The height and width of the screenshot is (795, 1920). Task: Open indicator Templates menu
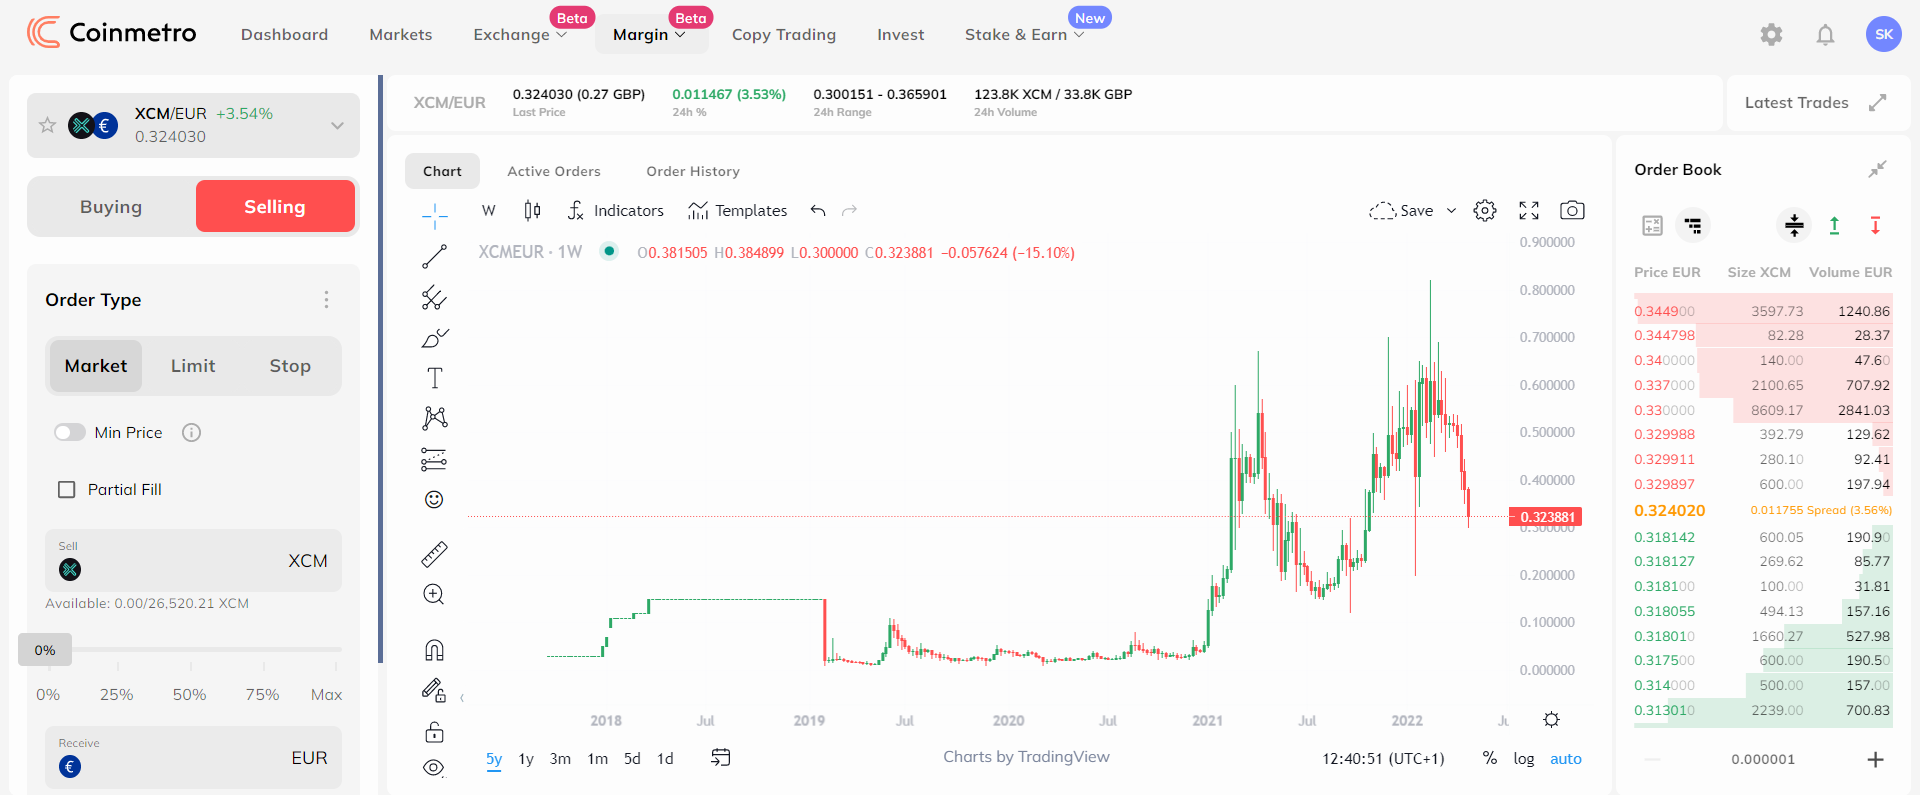[x=738, y=210]
